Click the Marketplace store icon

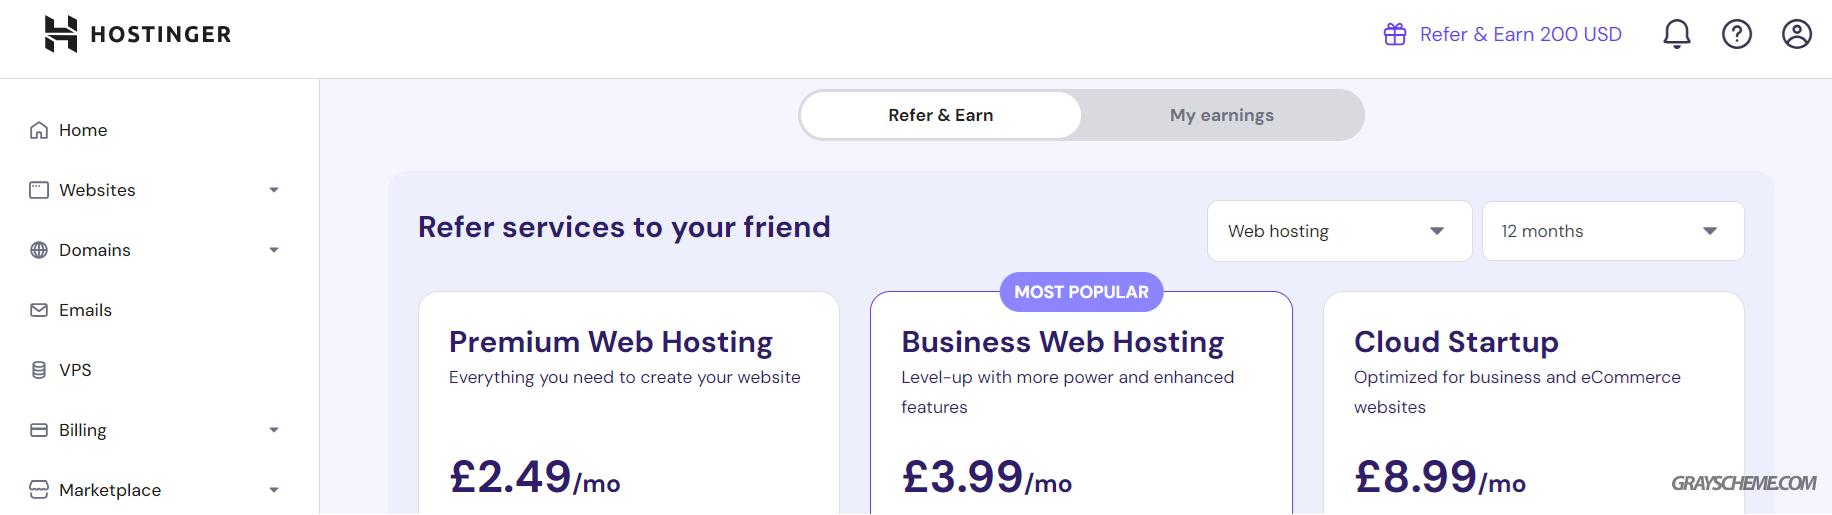39,490
